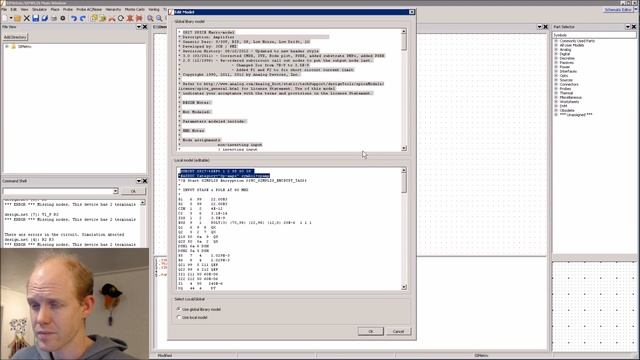The width and height of the screenshot is (640, 360).
Task: Click the black X close-document toolbar icon
Action: 27,18
